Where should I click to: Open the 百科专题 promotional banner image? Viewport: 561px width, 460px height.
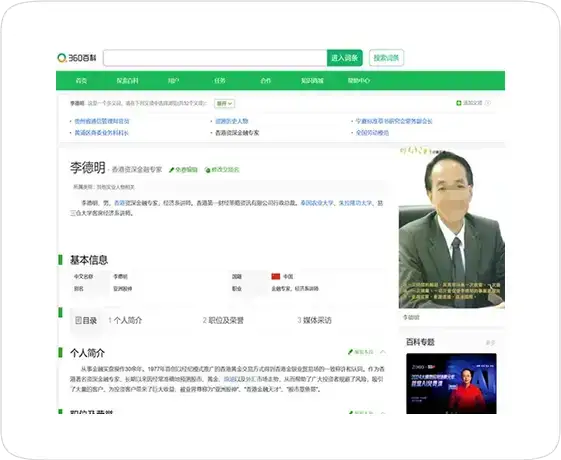click(x=451, y=383)
